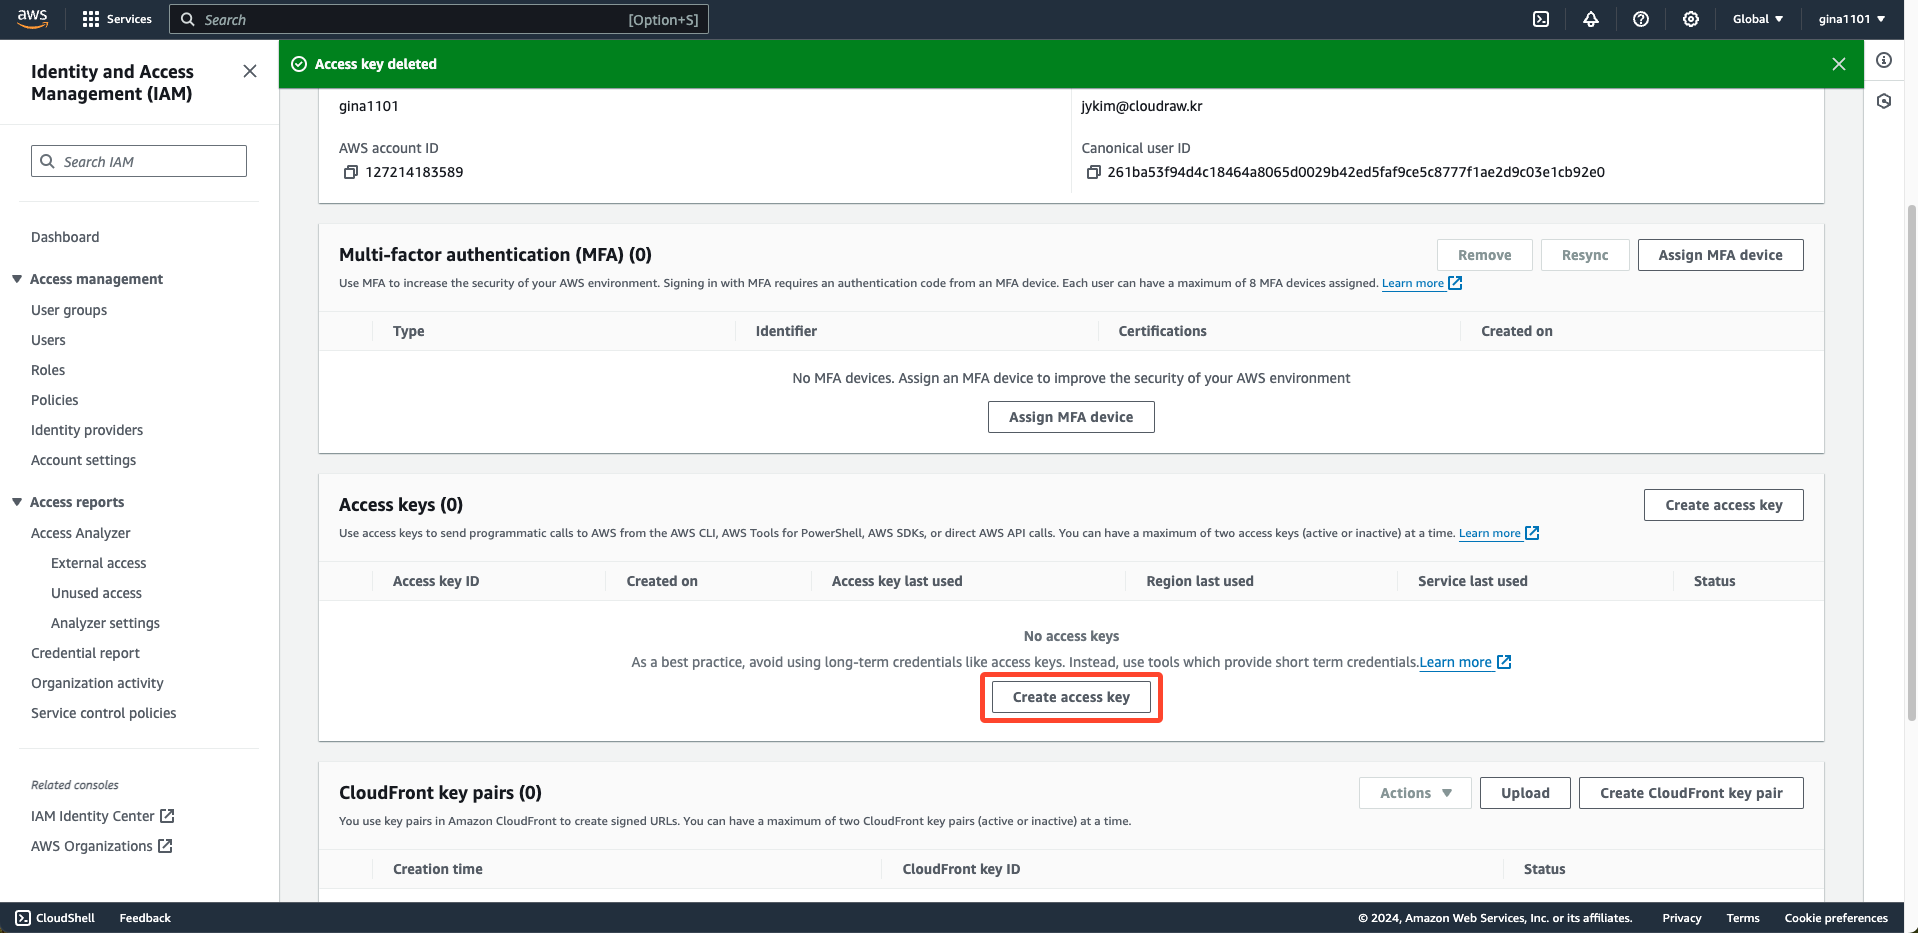
Task: Open the Services grid menu
Action: [117, 19]
